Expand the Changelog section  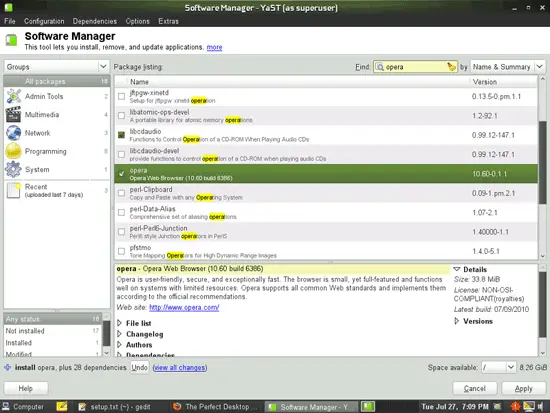pos(119,334)
